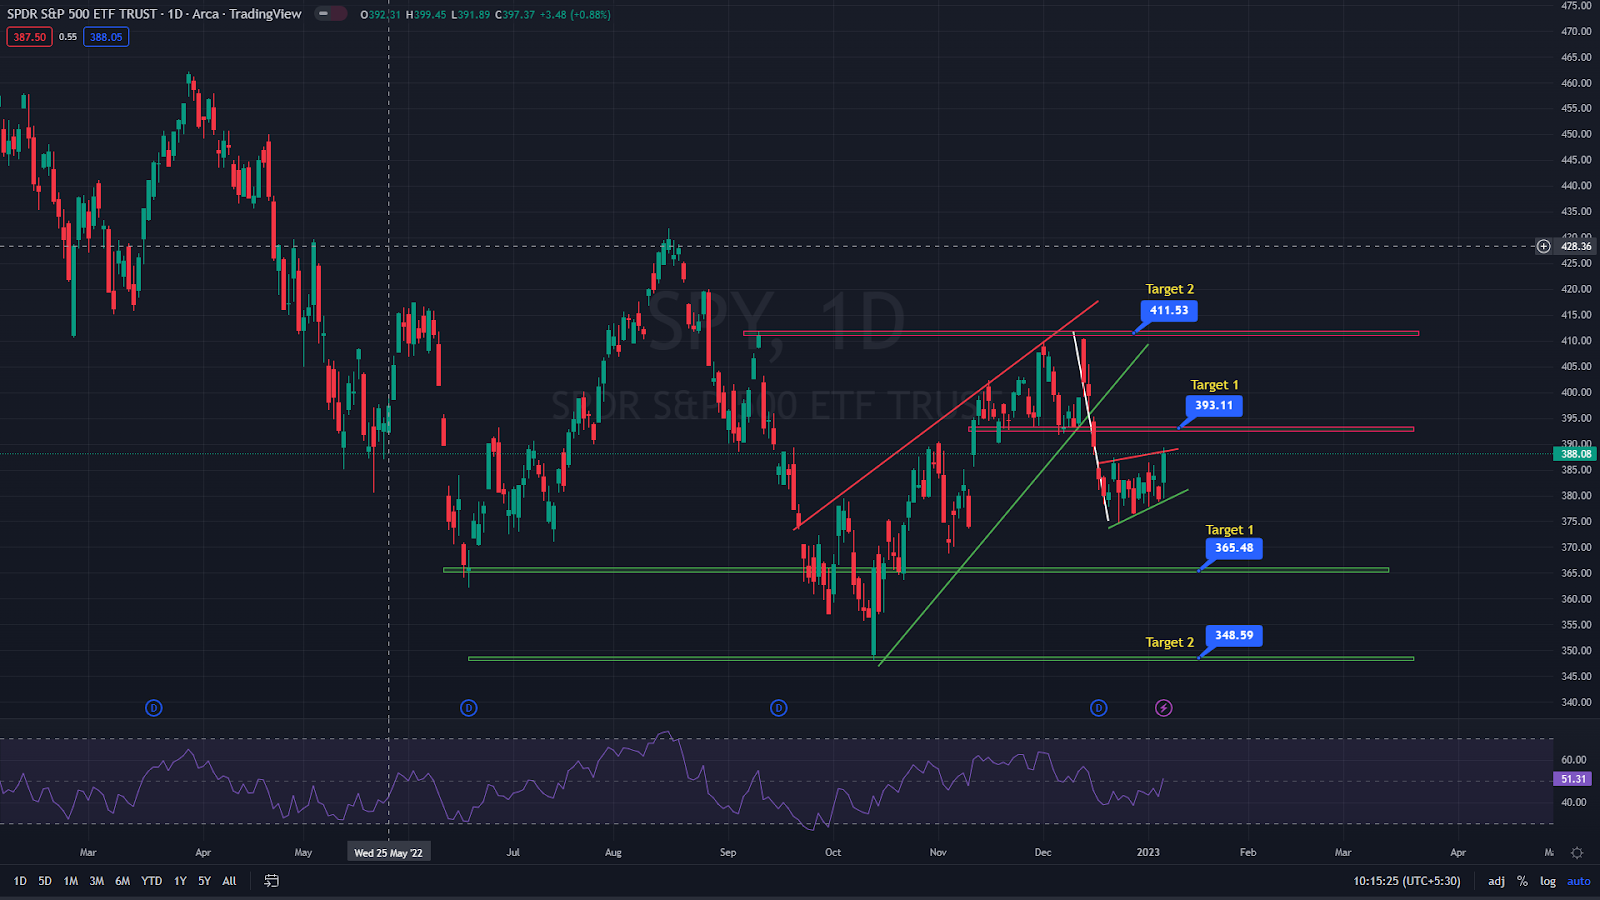This screenshot has width=1600, height=900.
Task: Choose the 6M time range
Action: tap(123, 881)
